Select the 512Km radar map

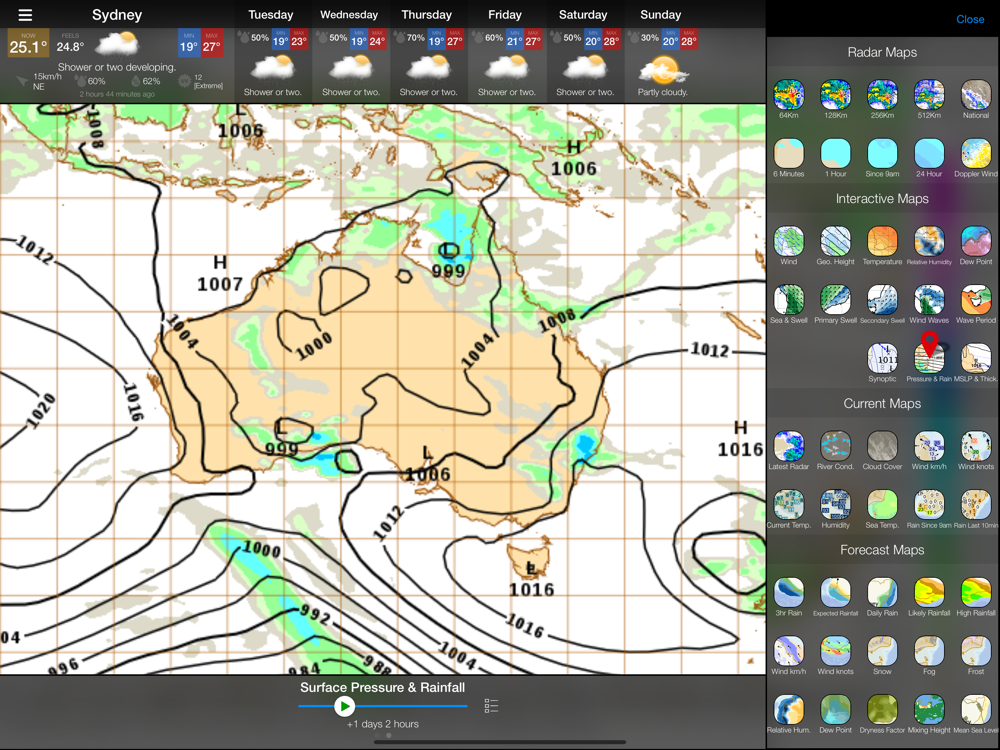929,95
